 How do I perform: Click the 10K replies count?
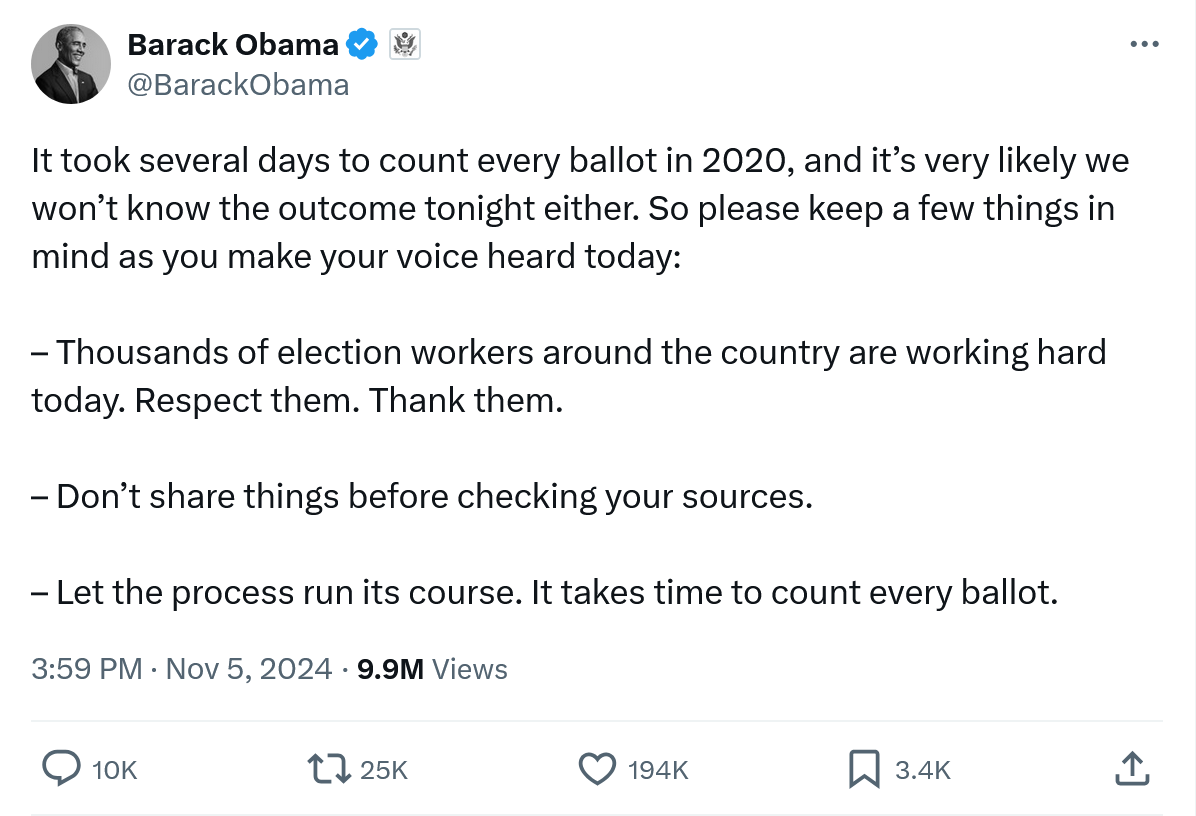pyautogui.click(x=114, y=770)
